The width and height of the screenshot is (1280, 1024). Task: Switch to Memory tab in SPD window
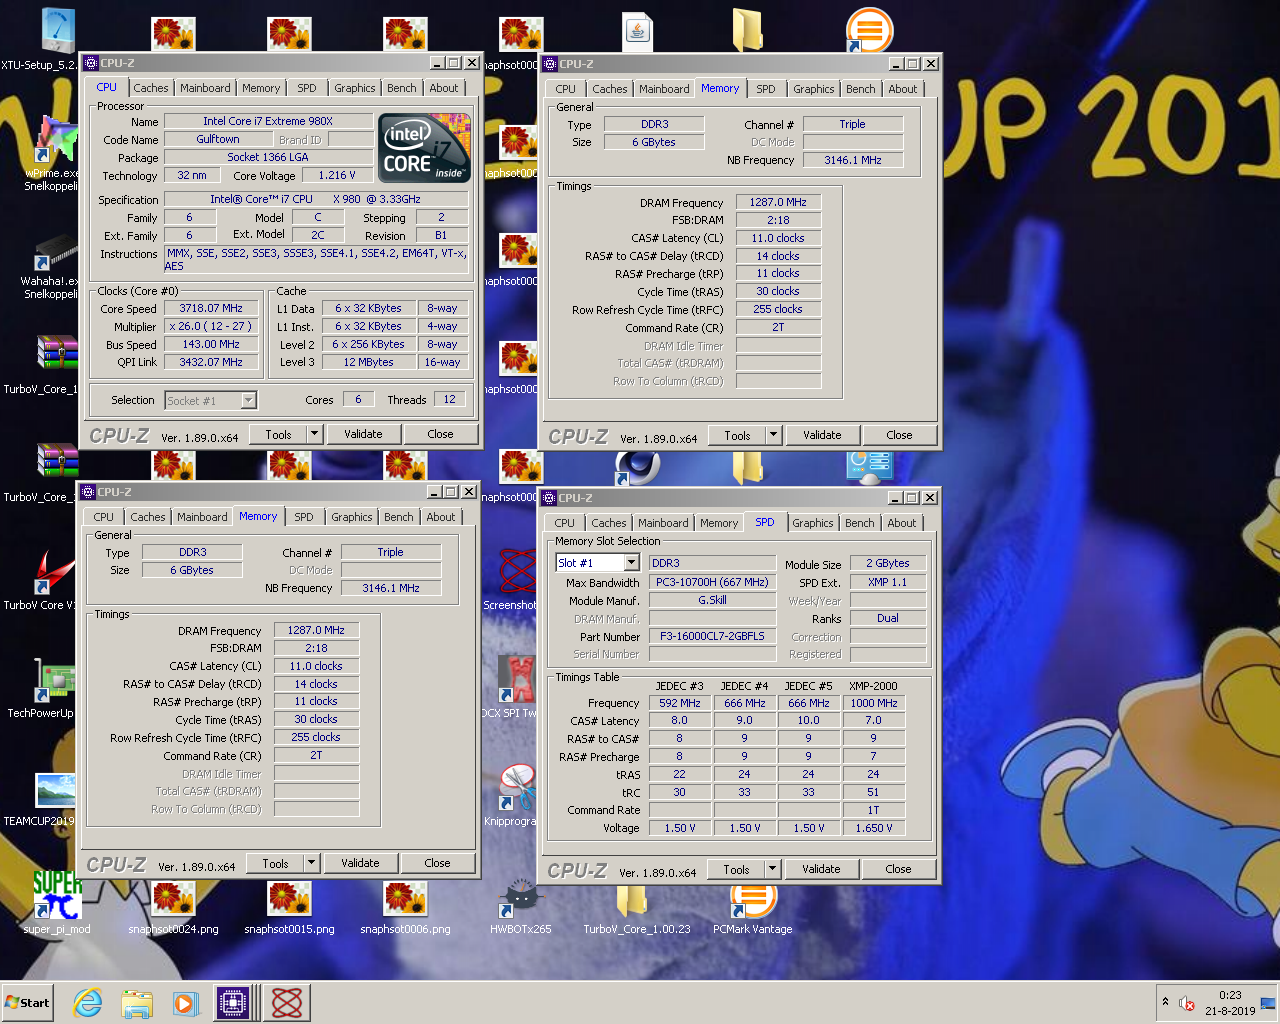point(719,523)
